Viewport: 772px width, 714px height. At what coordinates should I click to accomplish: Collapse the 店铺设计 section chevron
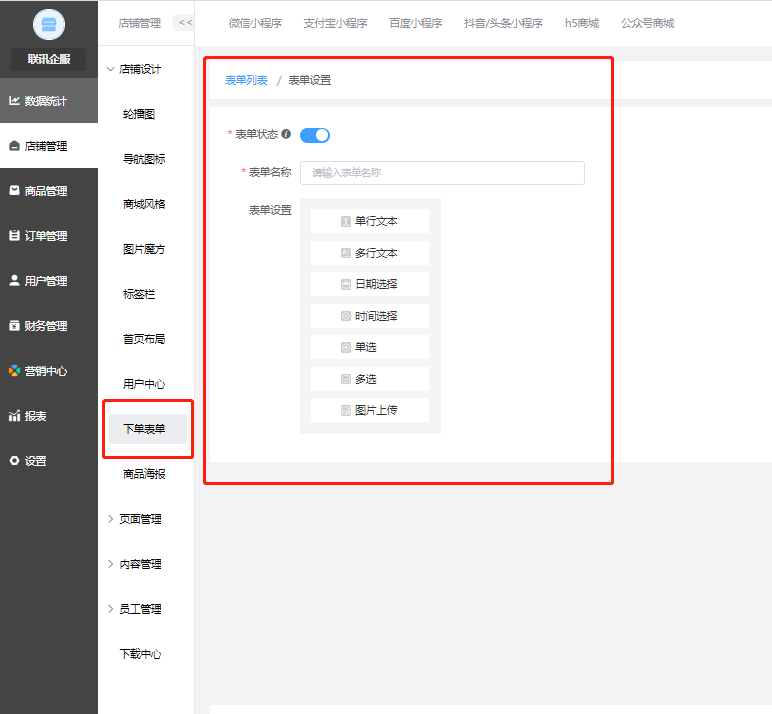pos(111,69)
